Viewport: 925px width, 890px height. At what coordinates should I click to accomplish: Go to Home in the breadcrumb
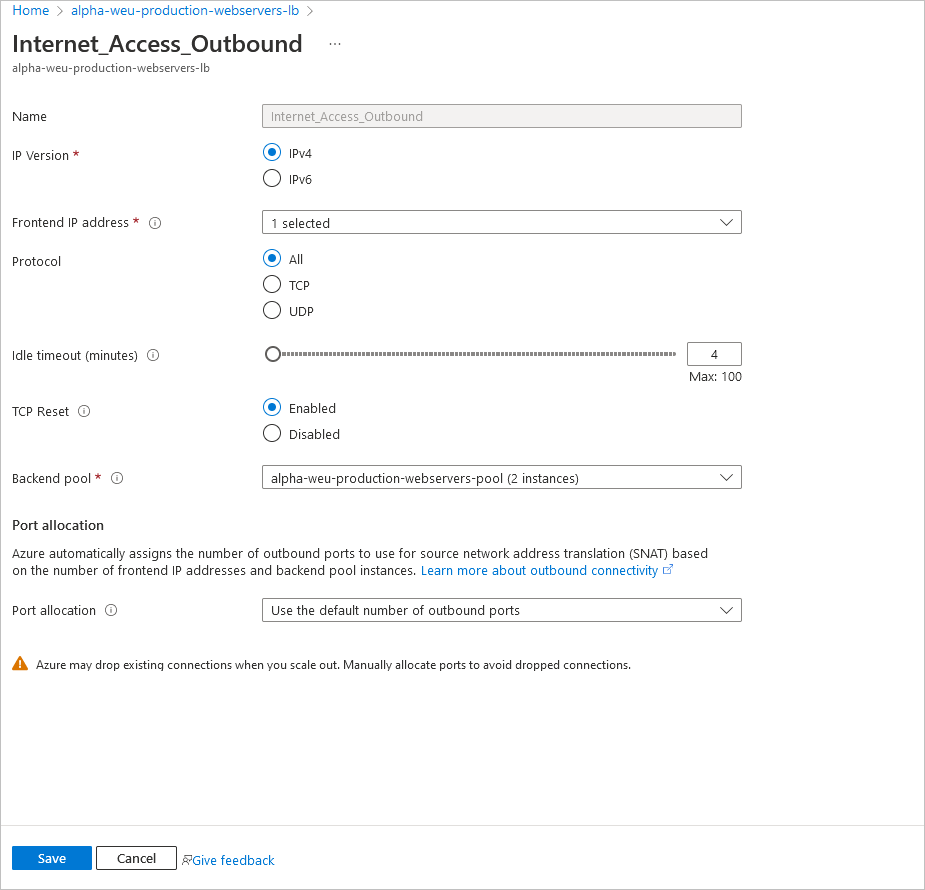point(31,11)
